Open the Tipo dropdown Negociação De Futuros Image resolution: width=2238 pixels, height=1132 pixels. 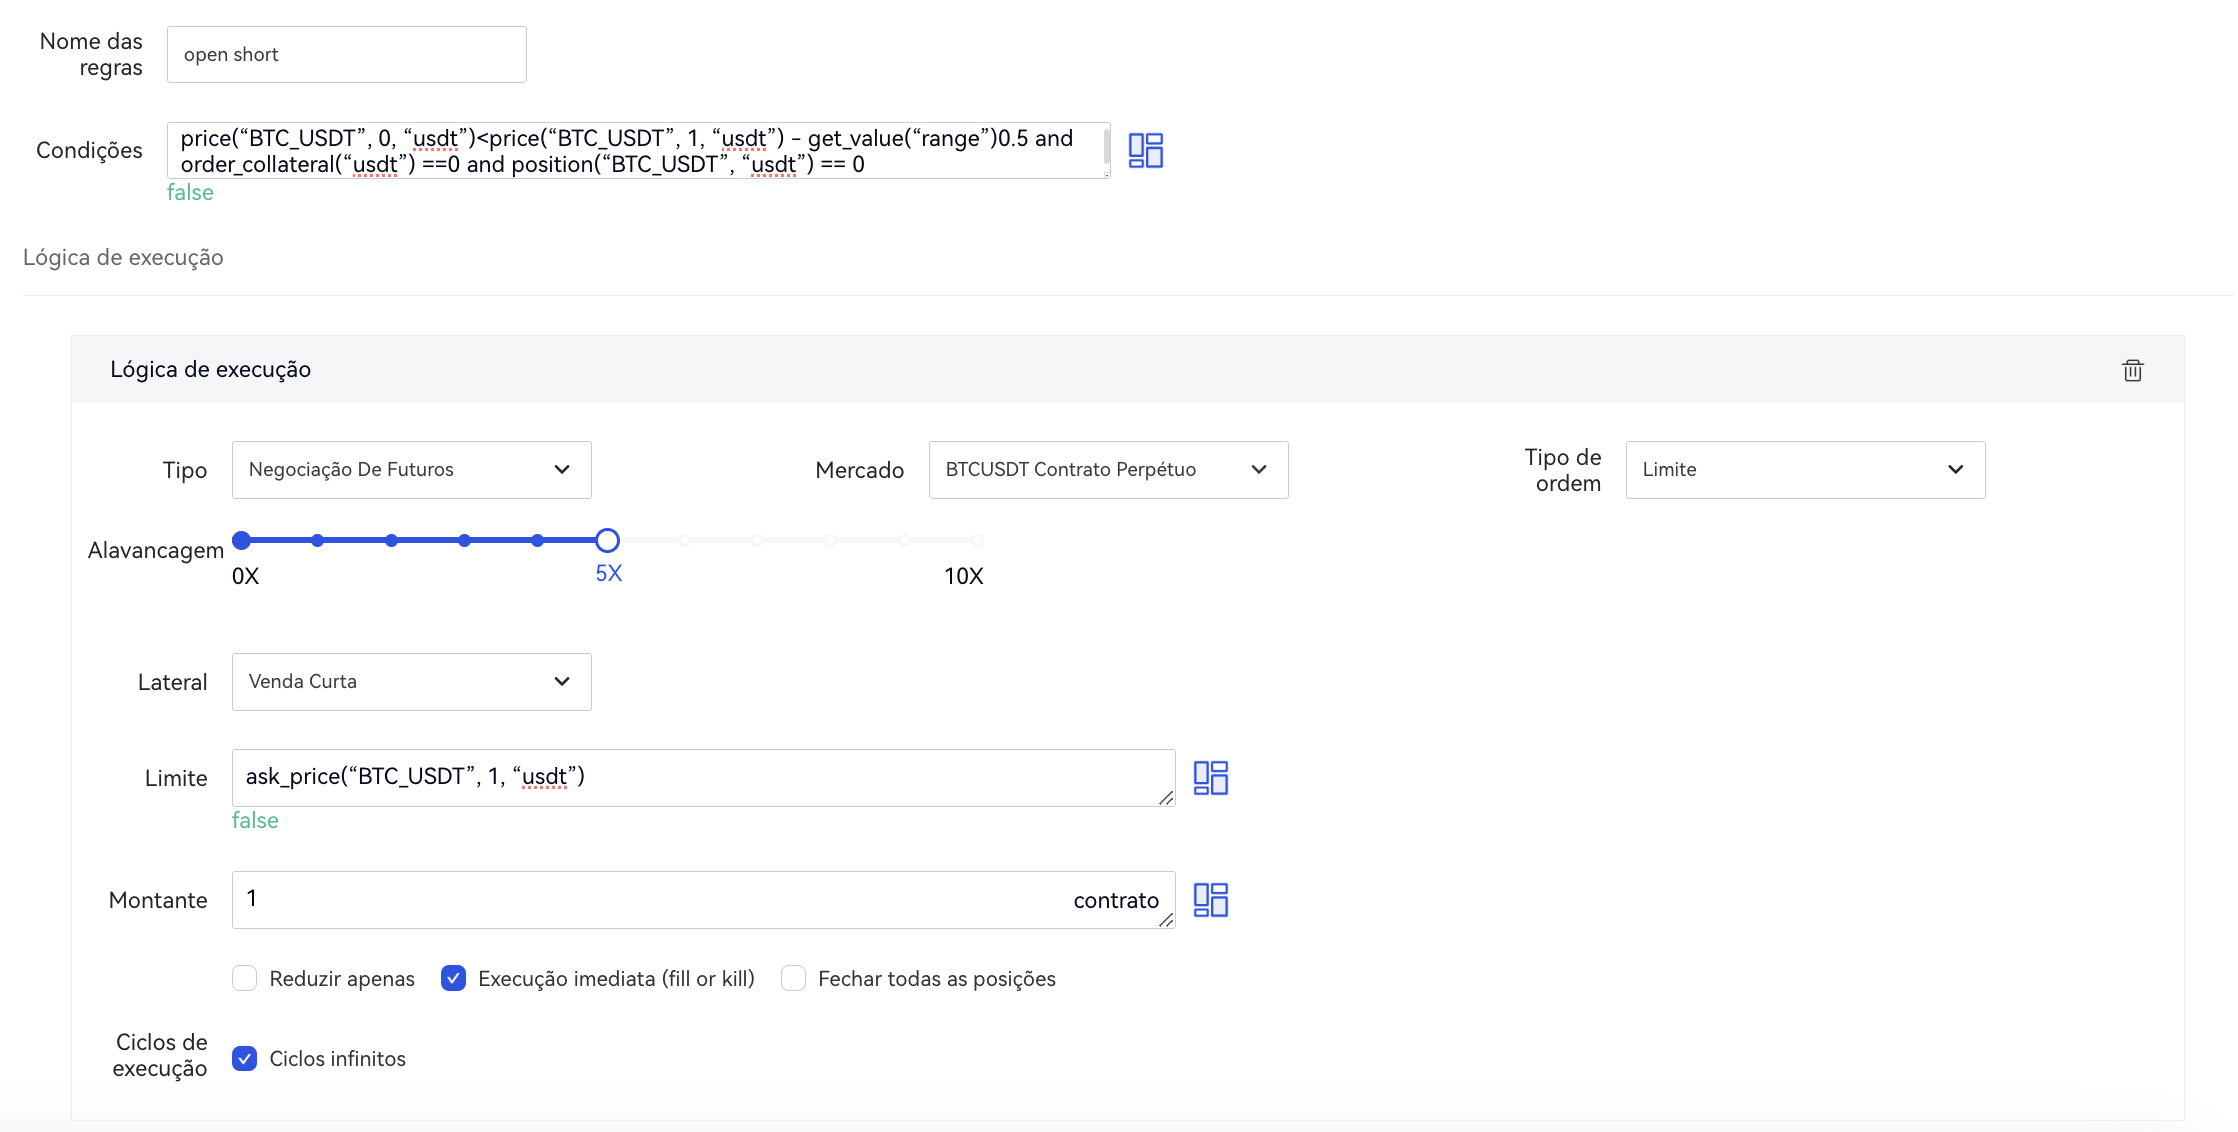pyautogui.click(x=411, y=470)
